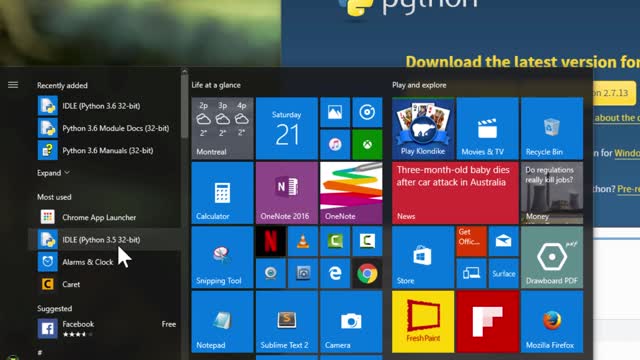Click the Get Office tile
The height and width of the screenshot is (360, 640).
pyautogui.click(x=471, y=241)
